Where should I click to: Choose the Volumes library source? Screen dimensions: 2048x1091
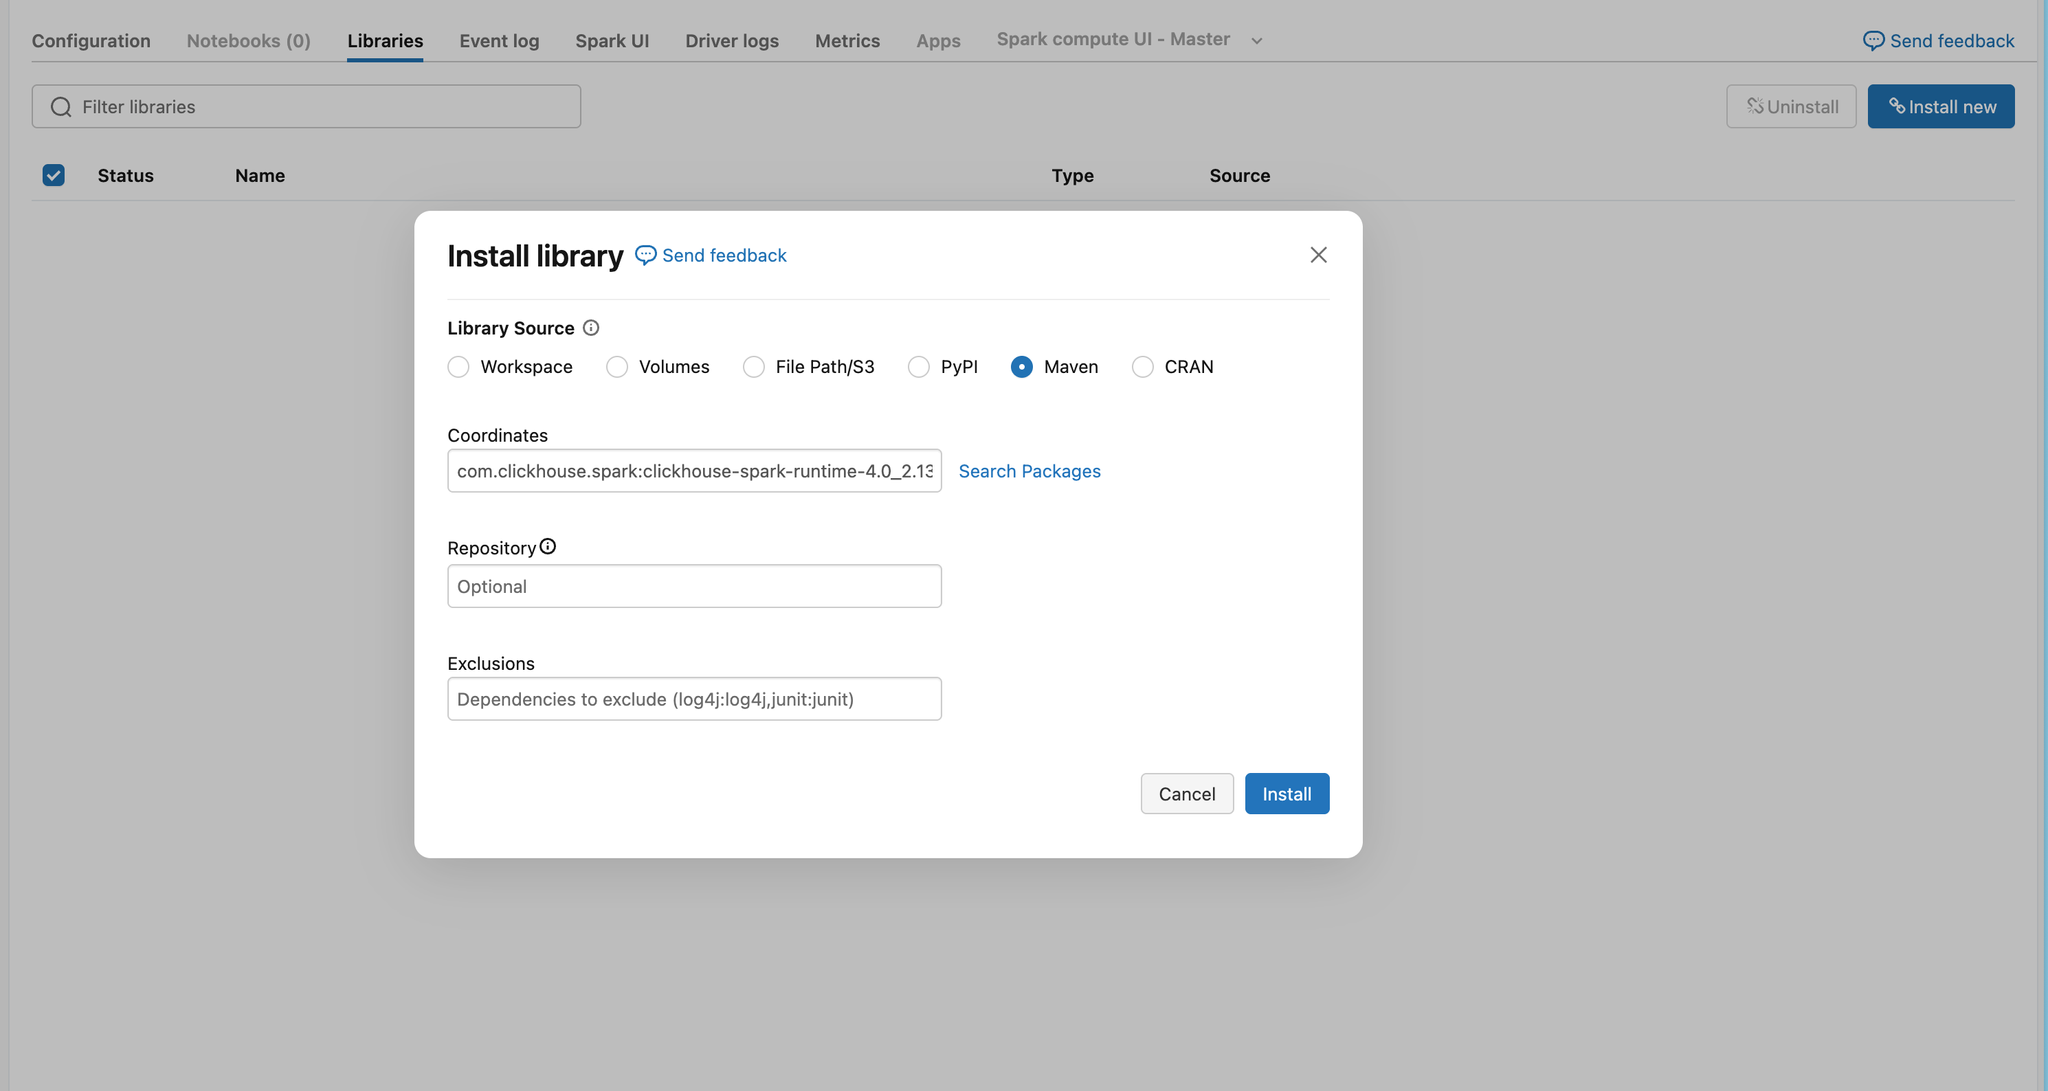pyautogui.click(x=616, y=367)
